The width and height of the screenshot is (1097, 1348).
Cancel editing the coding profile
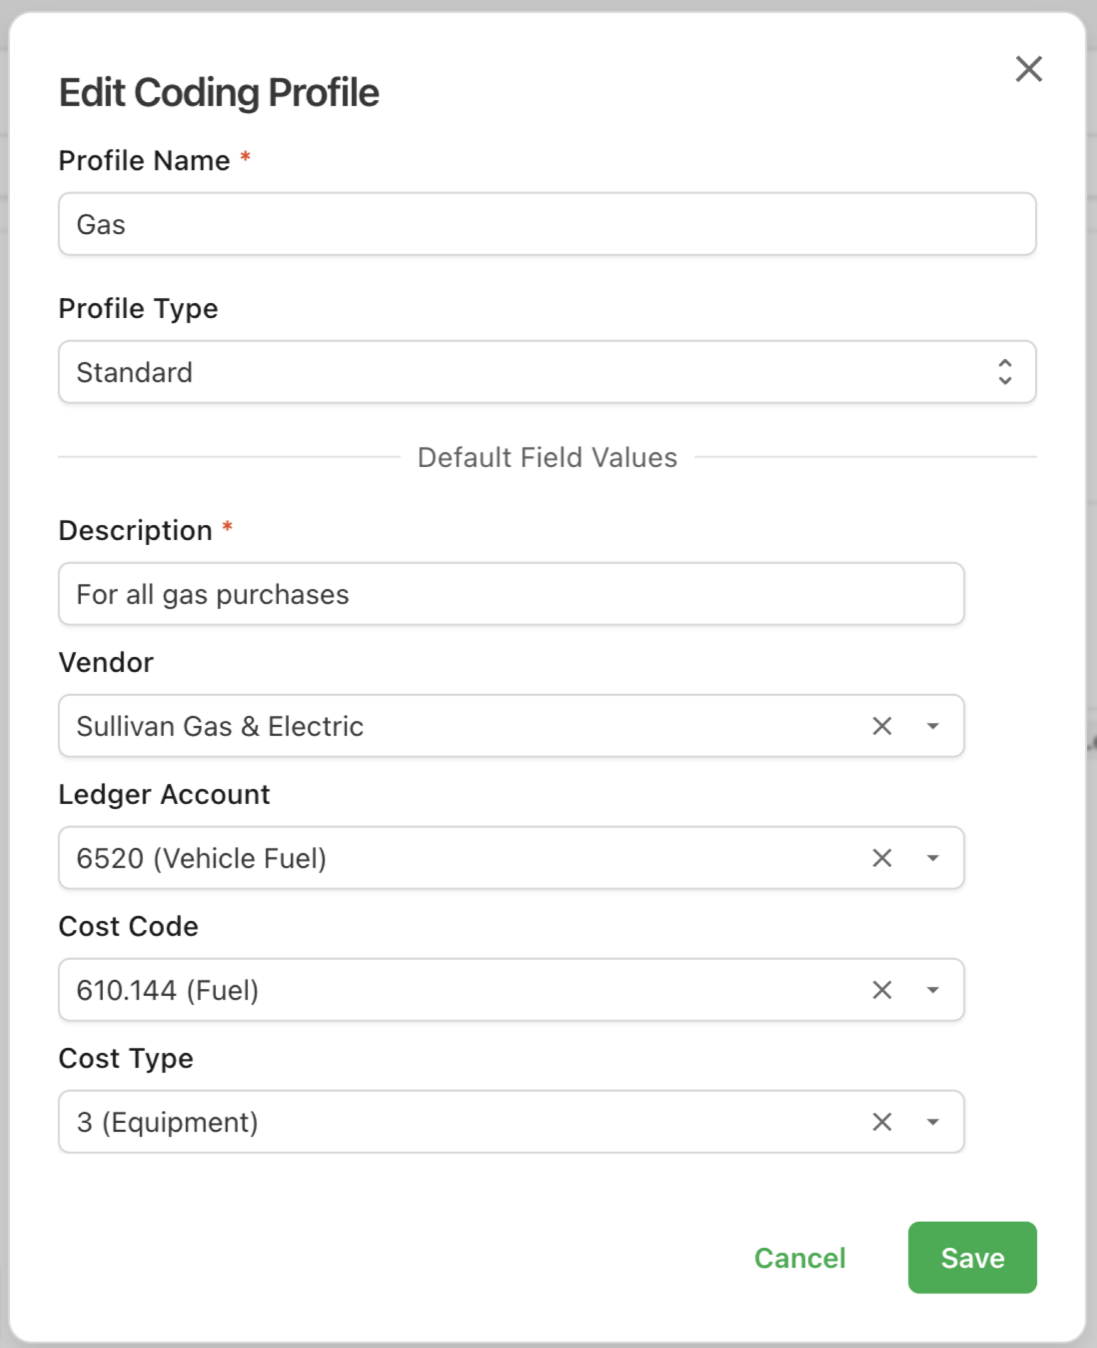click(800, 1258)
